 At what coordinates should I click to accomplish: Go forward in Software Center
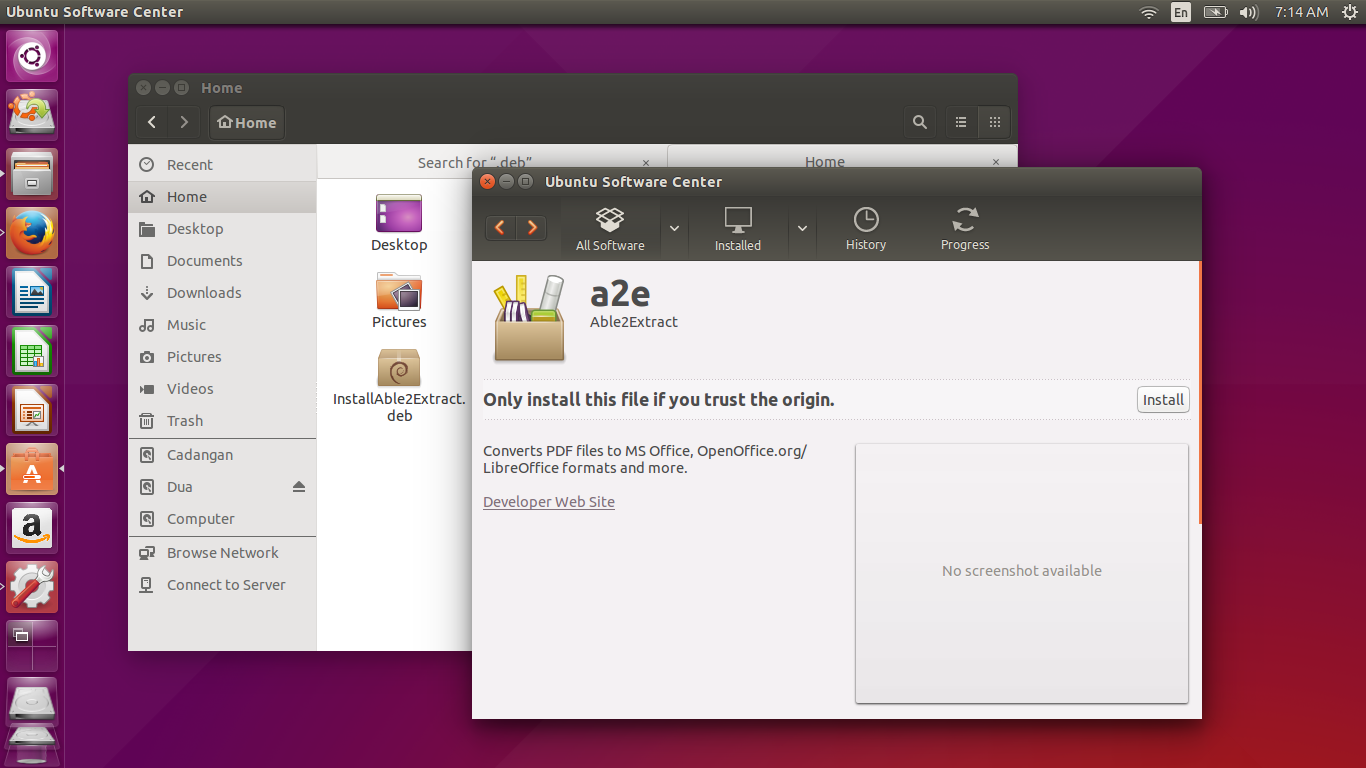click(533, 228)
